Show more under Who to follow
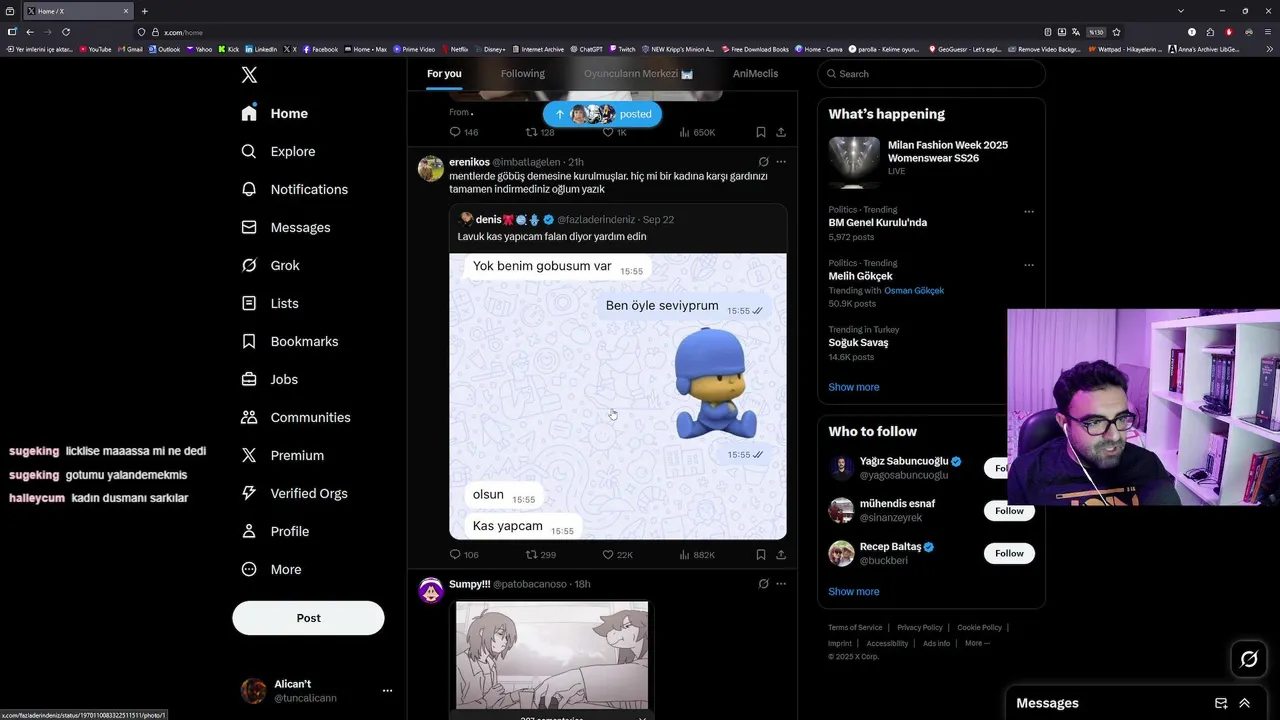The height and width of the screenshot is (720, 1280). 854,592
